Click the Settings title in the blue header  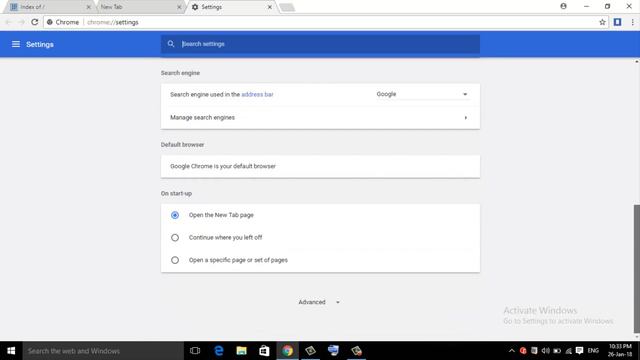coord(40,44)
